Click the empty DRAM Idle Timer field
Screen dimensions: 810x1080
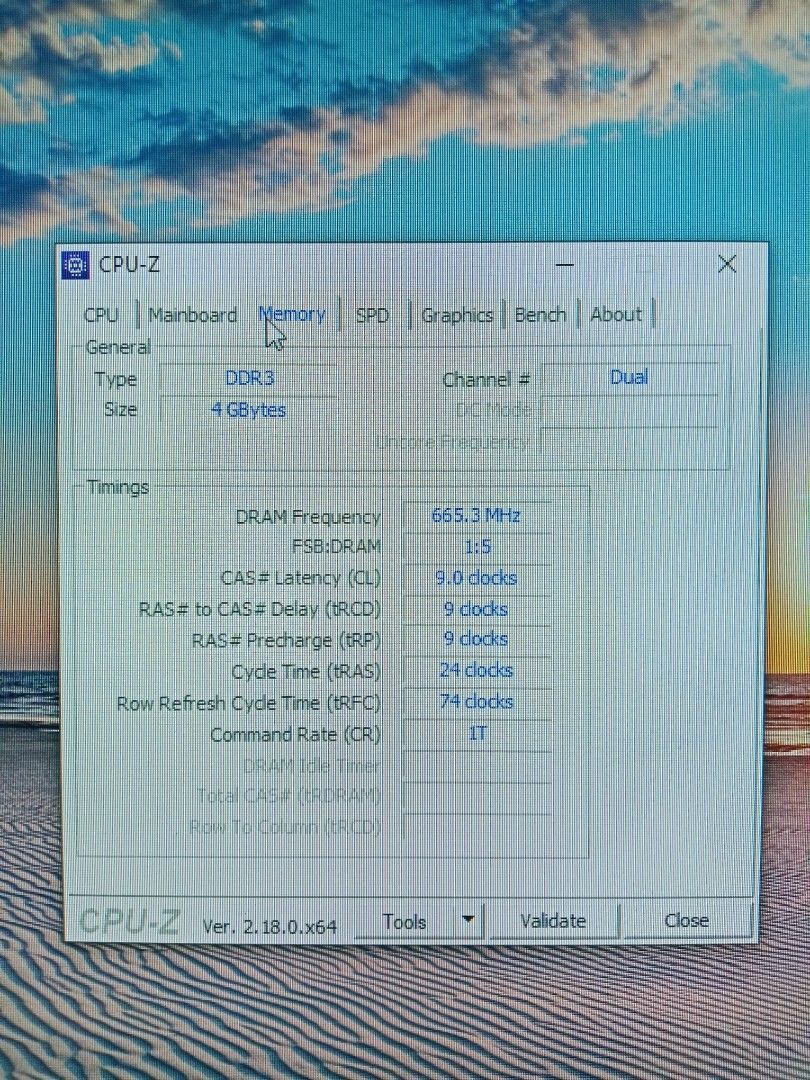tap(477, 766)
